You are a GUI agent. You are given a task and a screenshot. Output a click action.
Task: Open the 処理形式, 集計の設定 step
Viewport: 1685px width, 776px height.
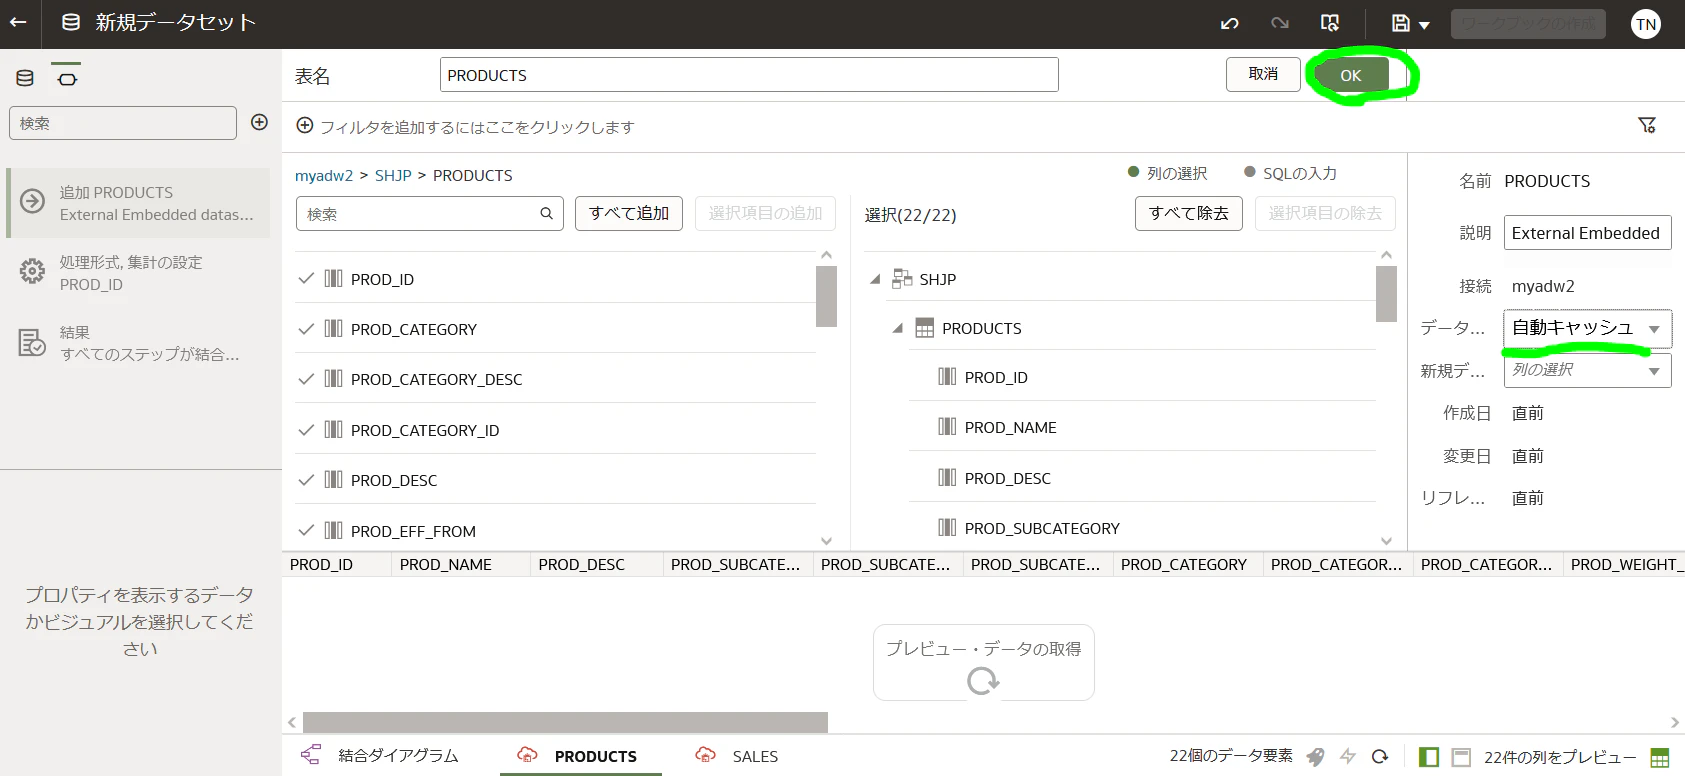(139, 273)
